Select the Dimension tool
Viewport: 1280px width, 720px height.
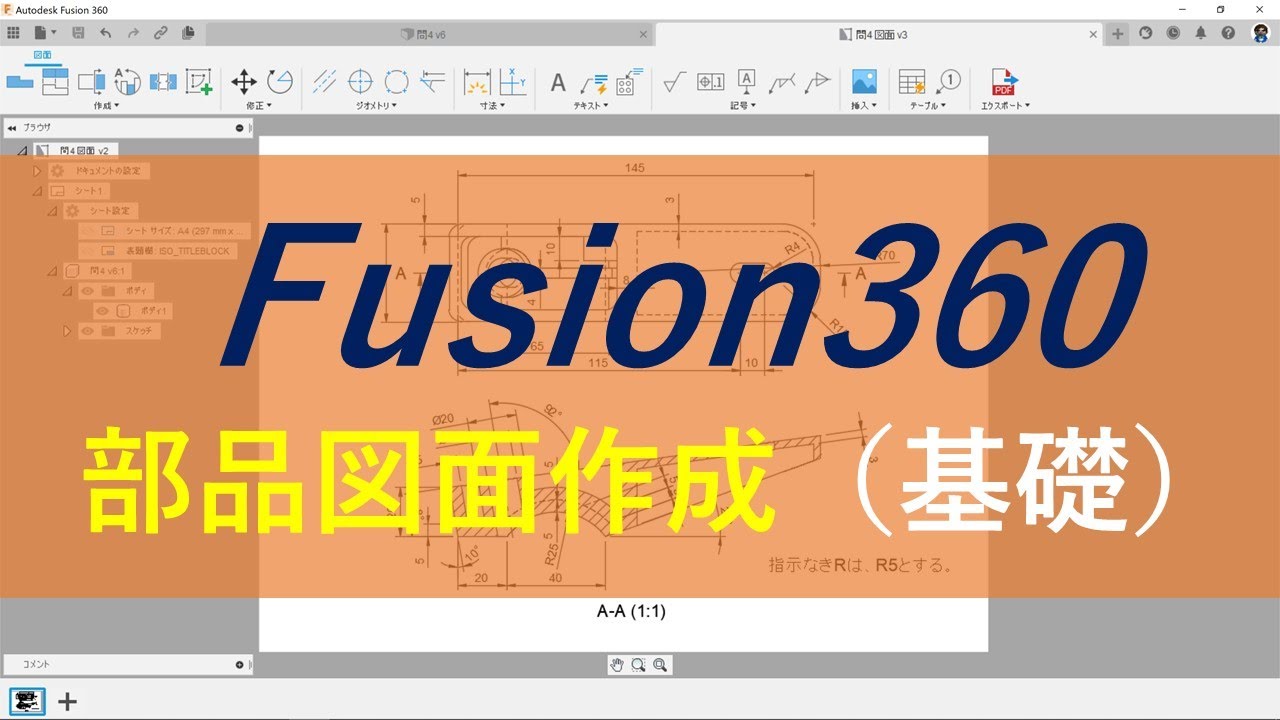pyautogui.click(x=478, y=81)
